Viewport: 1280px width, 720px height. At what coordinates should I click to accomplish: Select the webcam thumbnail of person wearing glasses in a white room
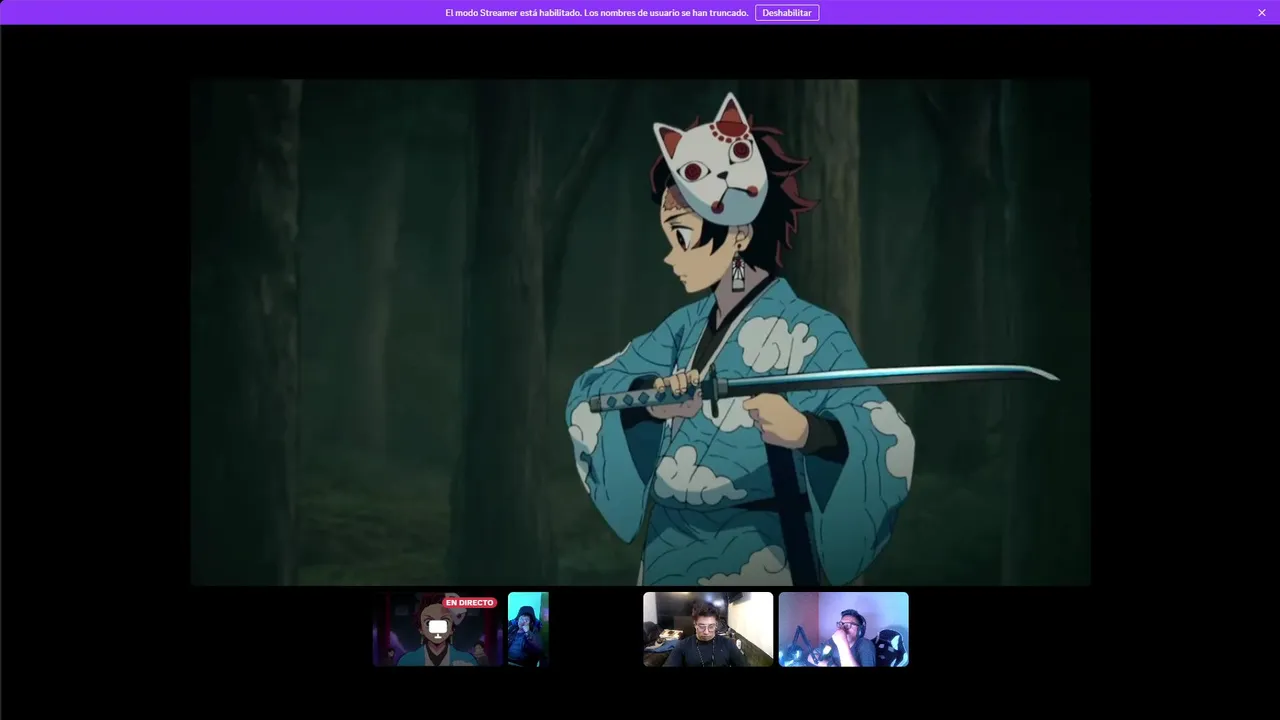[708, 629]
